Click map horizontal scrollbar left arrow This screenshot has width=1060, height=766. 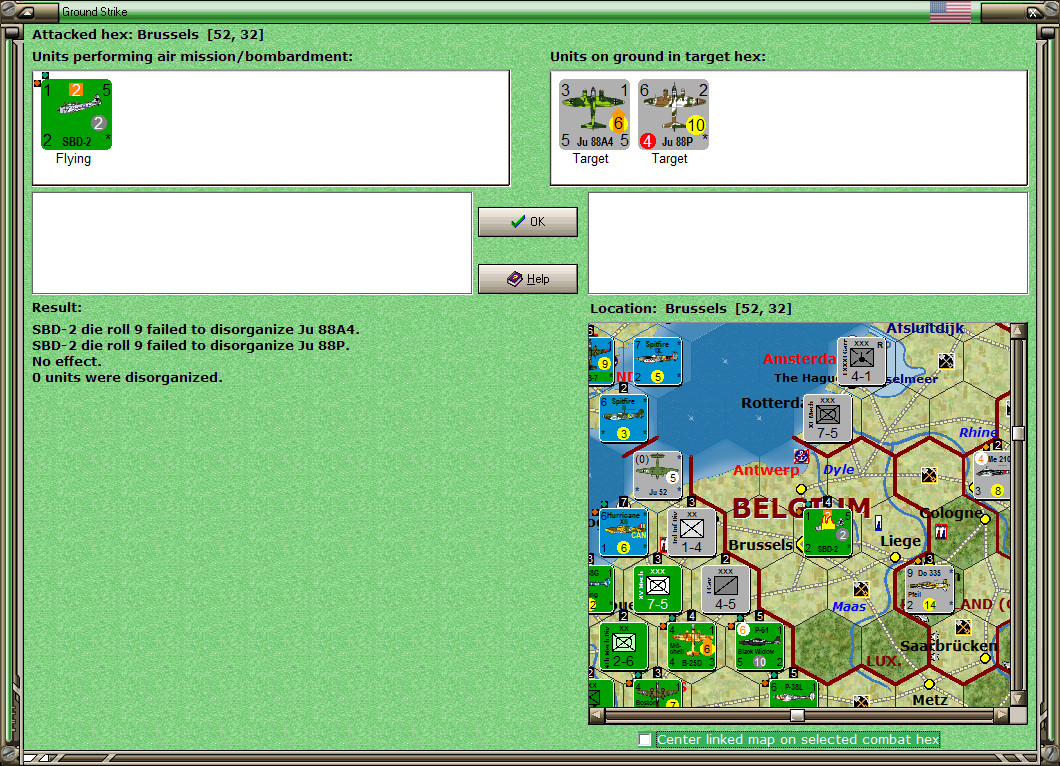[596, 715]
